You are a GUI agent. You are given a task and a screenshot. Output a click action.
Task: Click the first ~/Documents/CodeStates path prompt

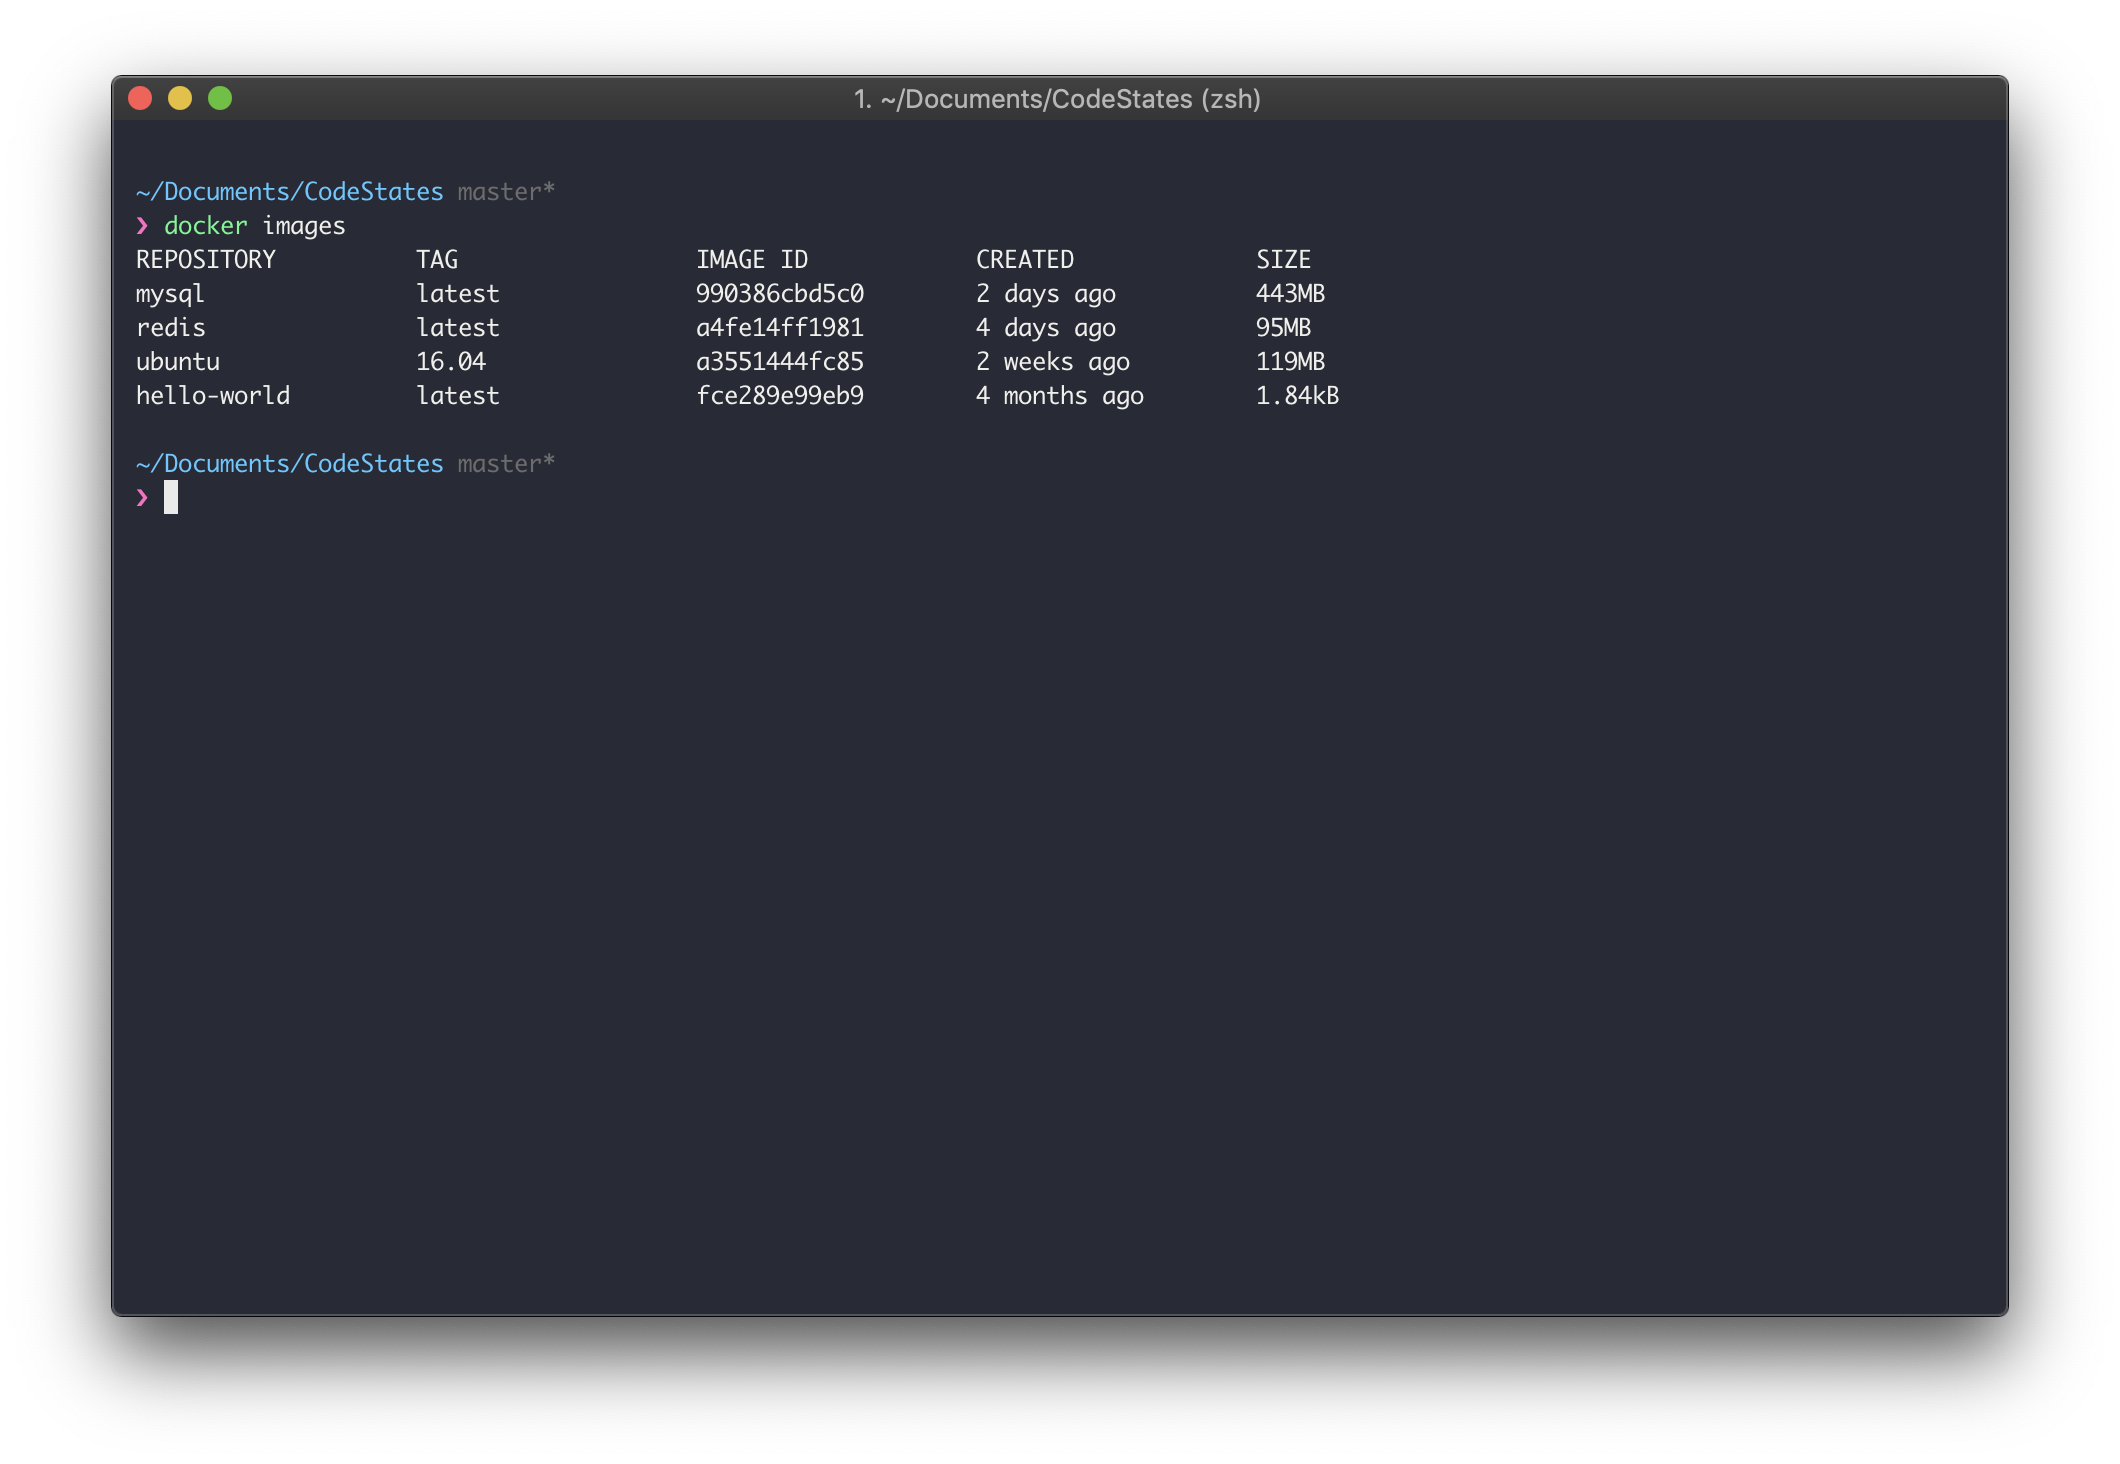(x=290, y=192)
